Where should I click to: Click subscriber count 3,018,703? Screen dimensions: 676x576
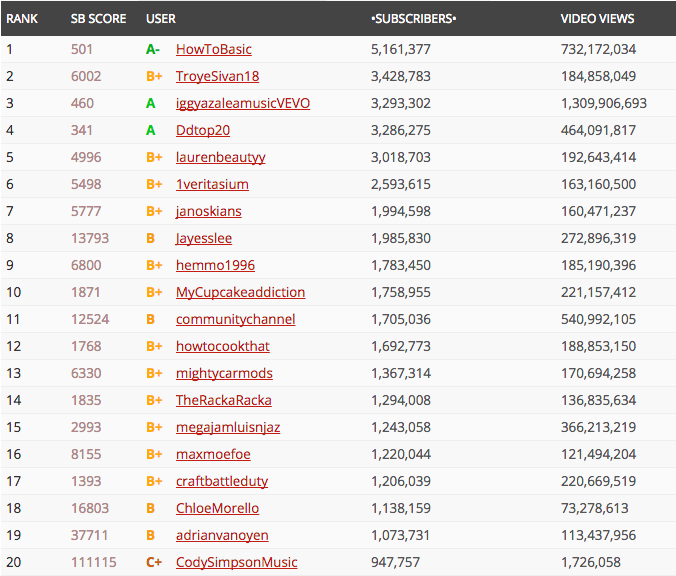tap(401, 157)
